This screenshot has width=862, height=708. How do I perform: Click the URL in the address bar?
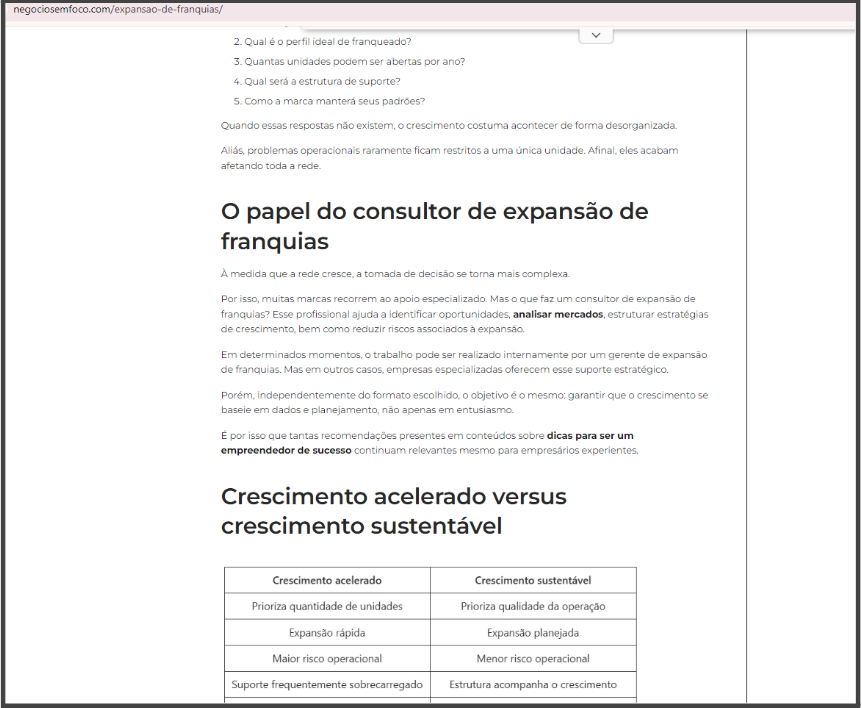[118, 9]
